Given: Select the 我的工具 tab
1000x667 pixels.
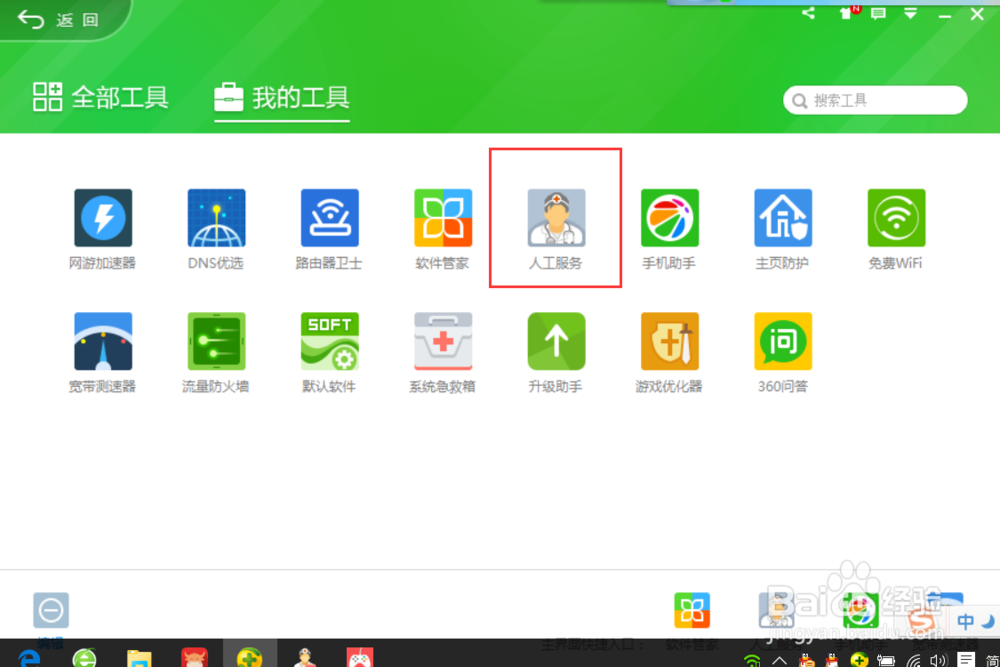Looking at the screenshot, I should point(282,98).
